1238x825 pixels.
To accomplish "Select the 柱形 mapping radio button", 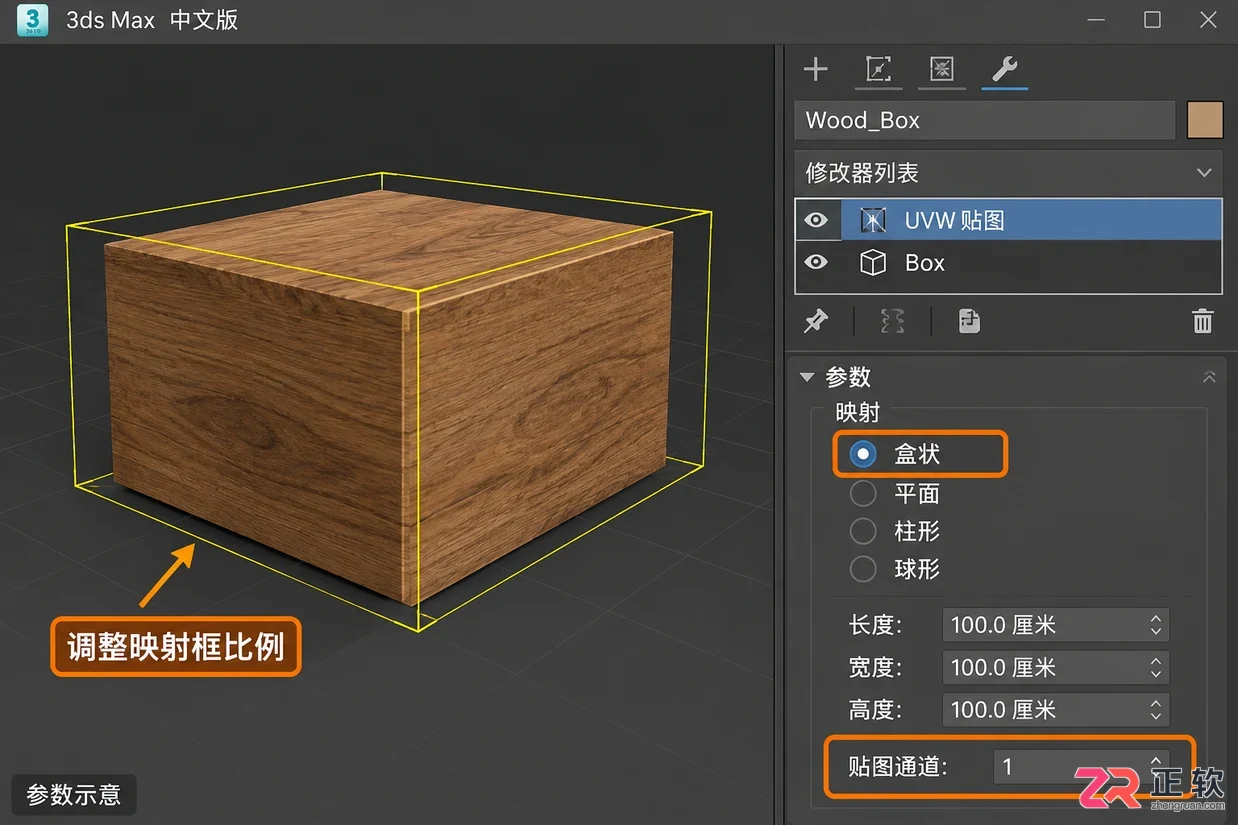I will pos(863,531).
